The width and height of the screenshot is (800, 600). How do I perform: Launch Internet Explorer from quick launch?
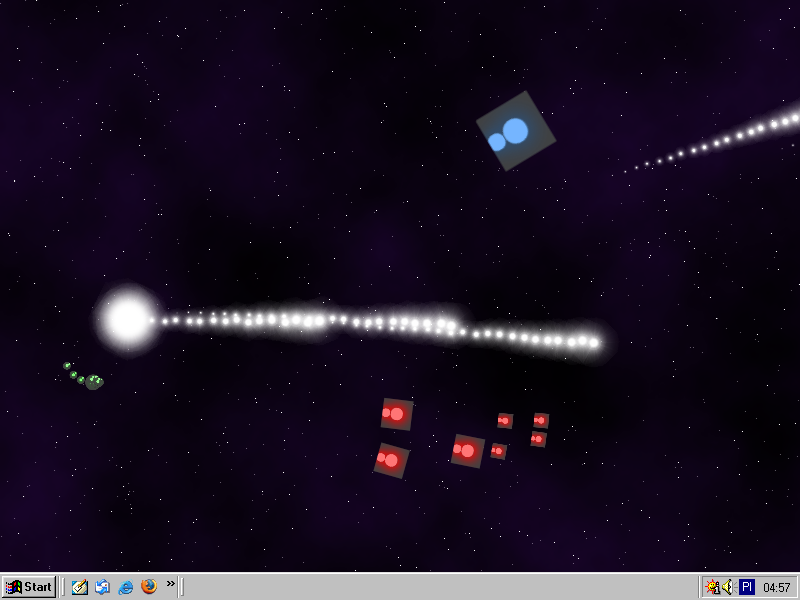tap(126, 587)
